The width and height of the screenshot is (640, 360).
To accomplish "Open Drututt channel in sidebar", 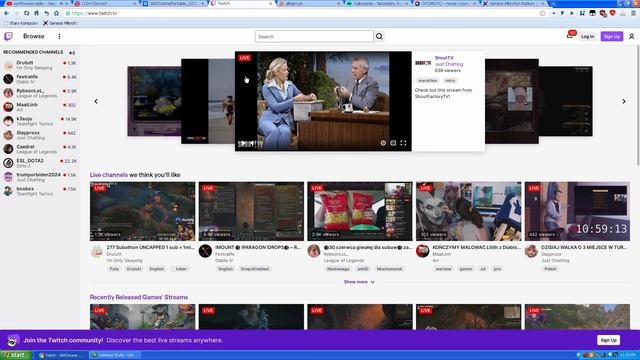I will click(x=40, y=65).
